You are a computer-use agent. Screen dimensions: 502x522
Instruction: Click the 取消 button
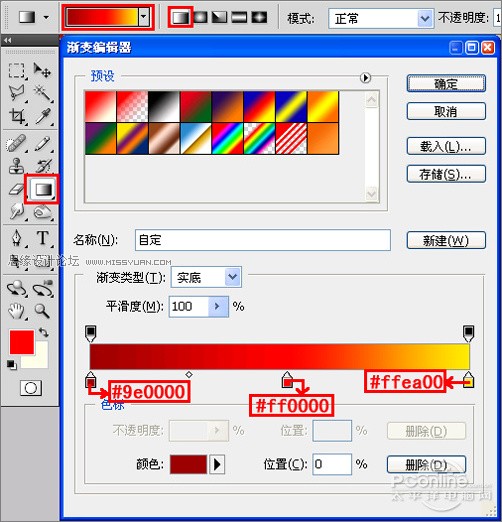tap(446, 111)
